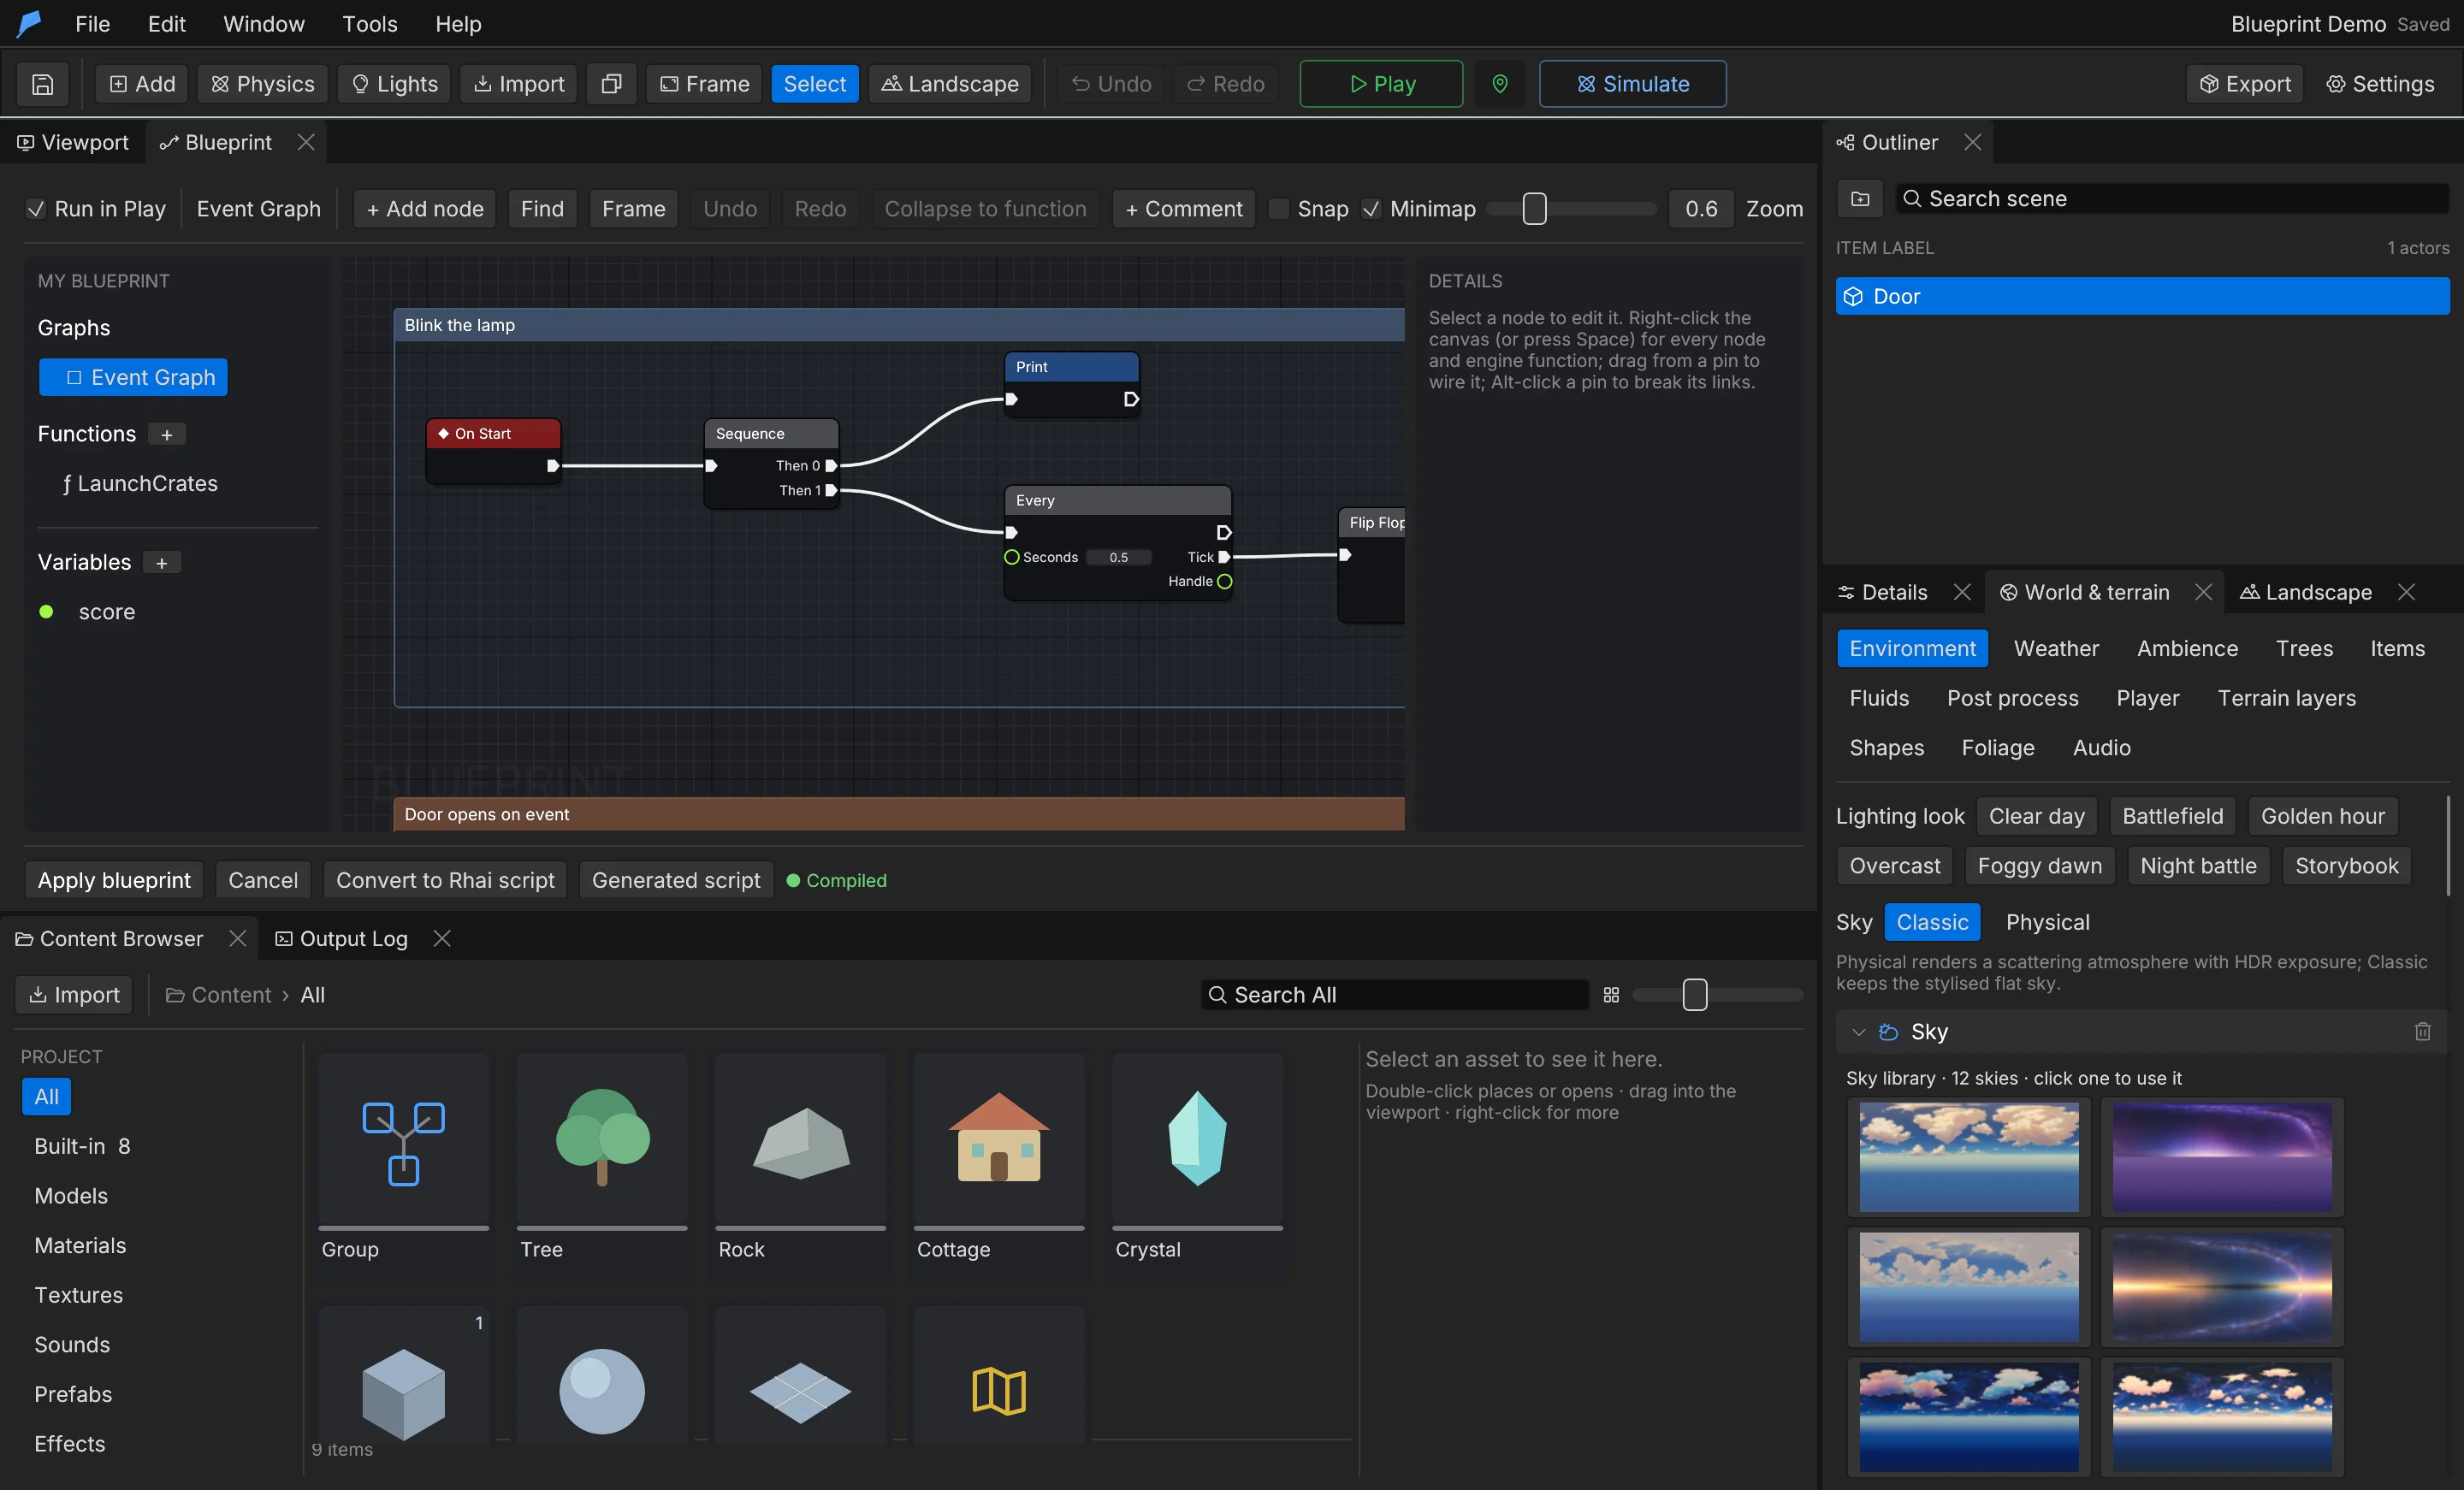This screenshot has height=1490, width=2464.
Task: Close the World & terrain tab
Action: click(x=2203, y=593)
